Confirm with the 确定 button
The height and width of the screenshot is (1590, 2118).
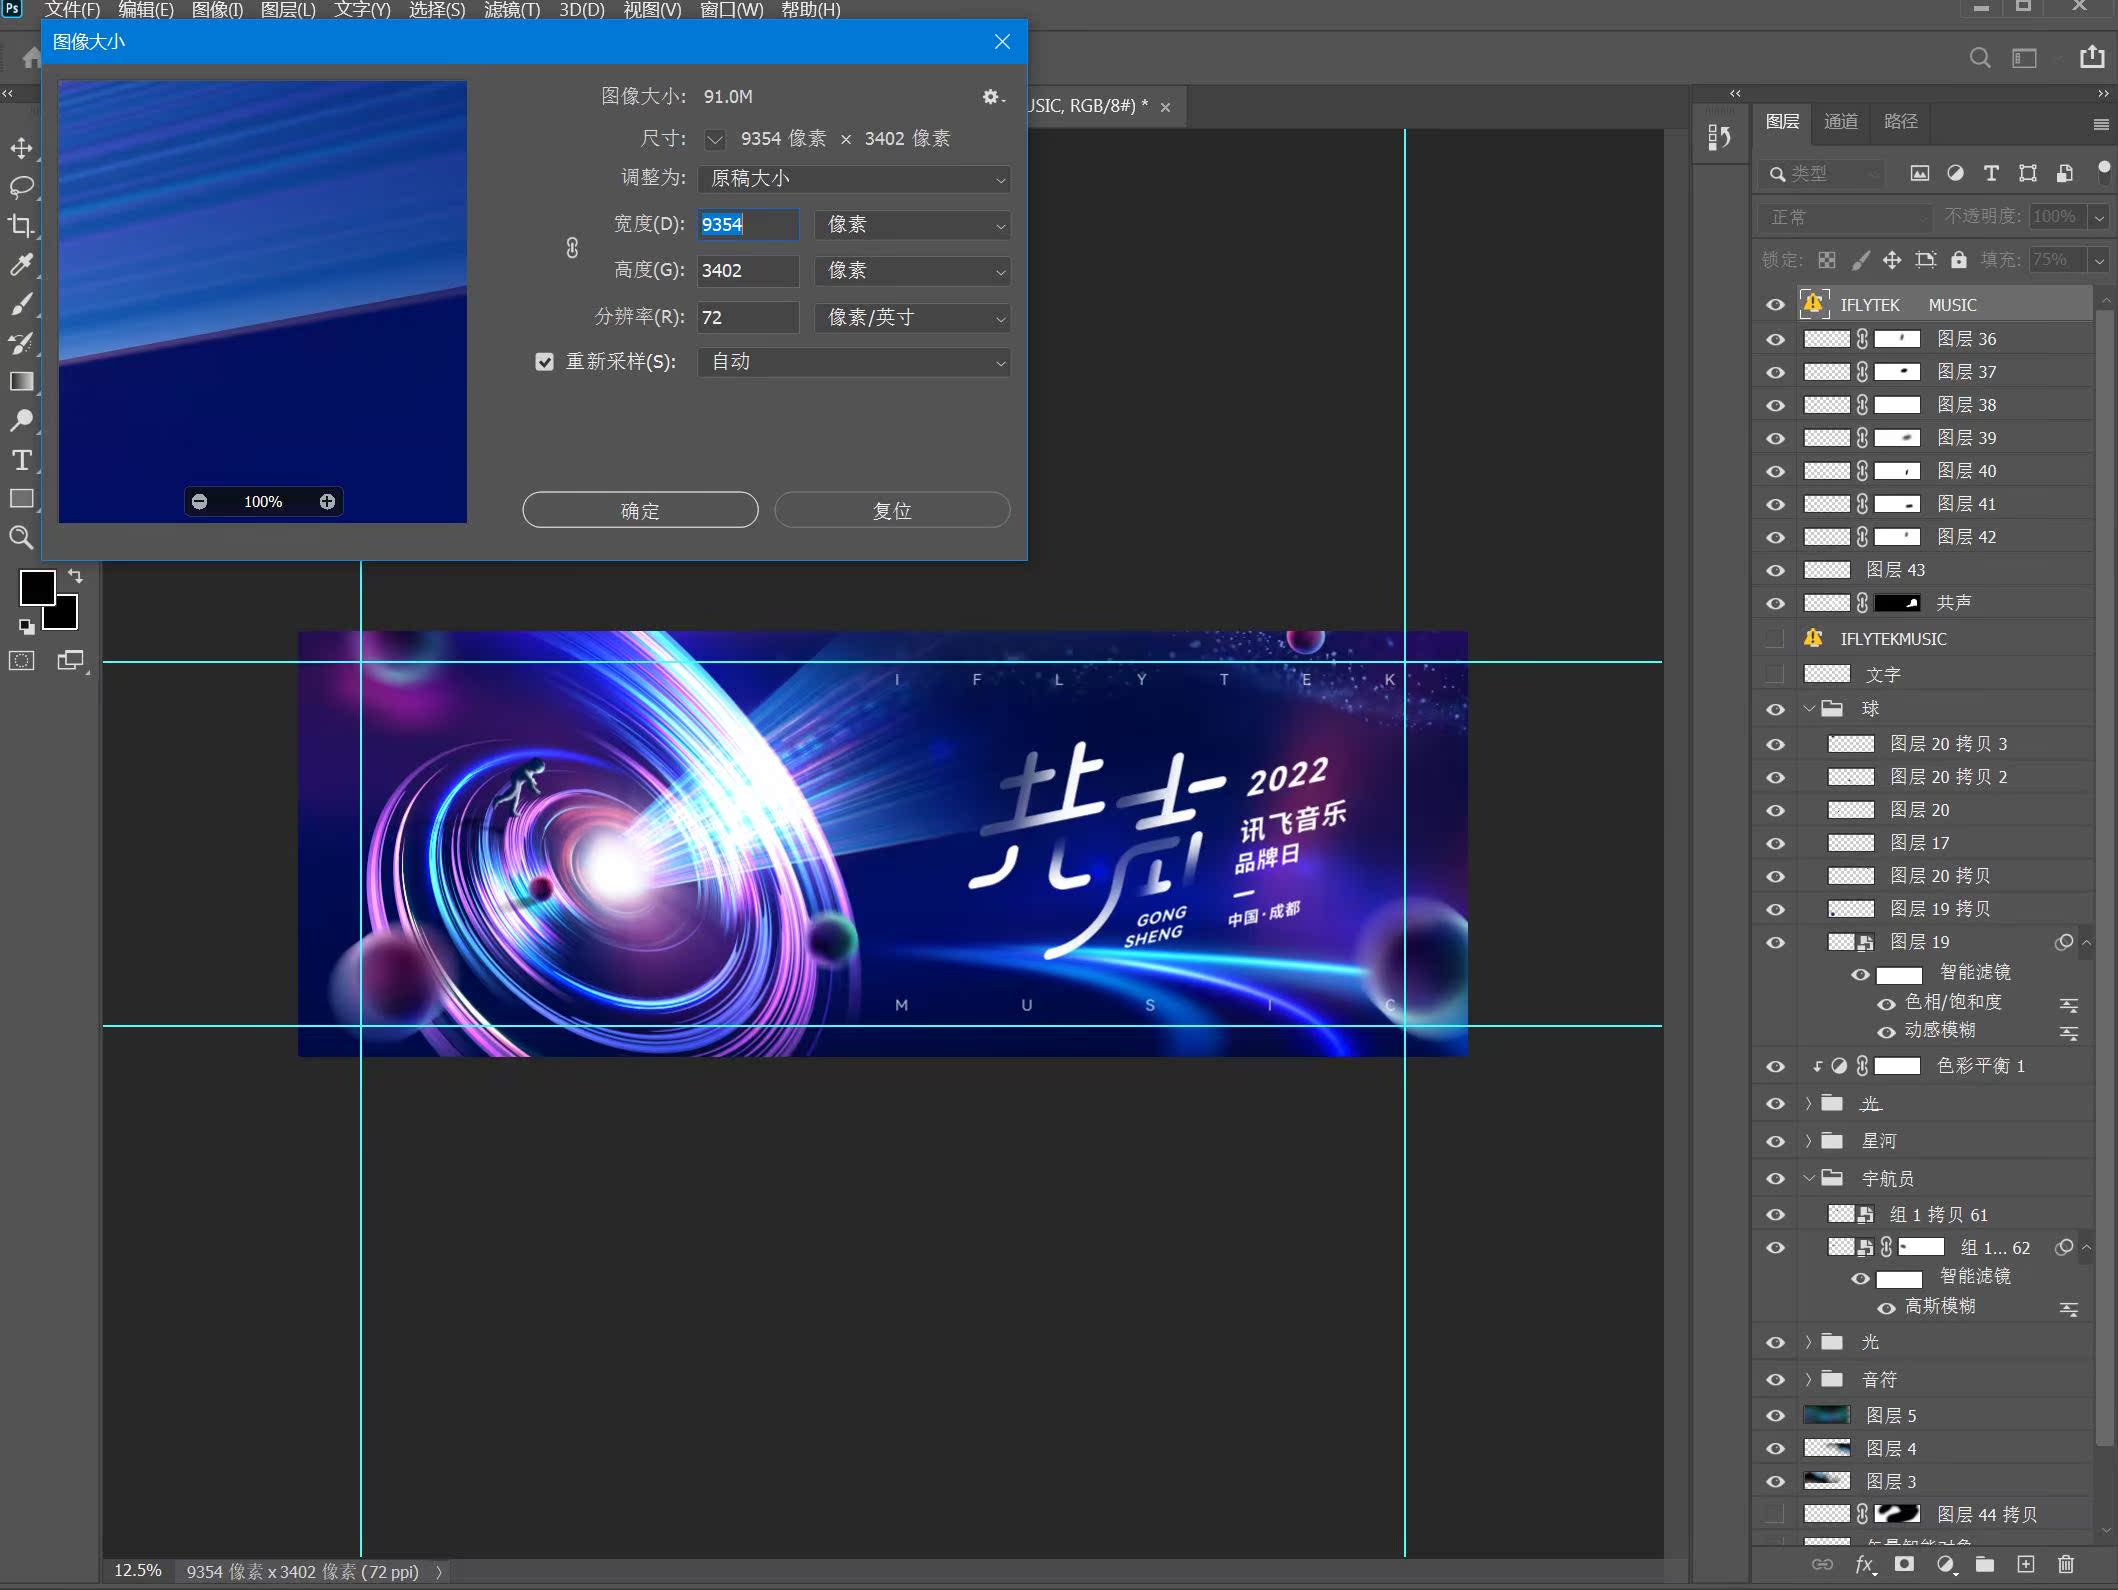[x=640, y=511]
